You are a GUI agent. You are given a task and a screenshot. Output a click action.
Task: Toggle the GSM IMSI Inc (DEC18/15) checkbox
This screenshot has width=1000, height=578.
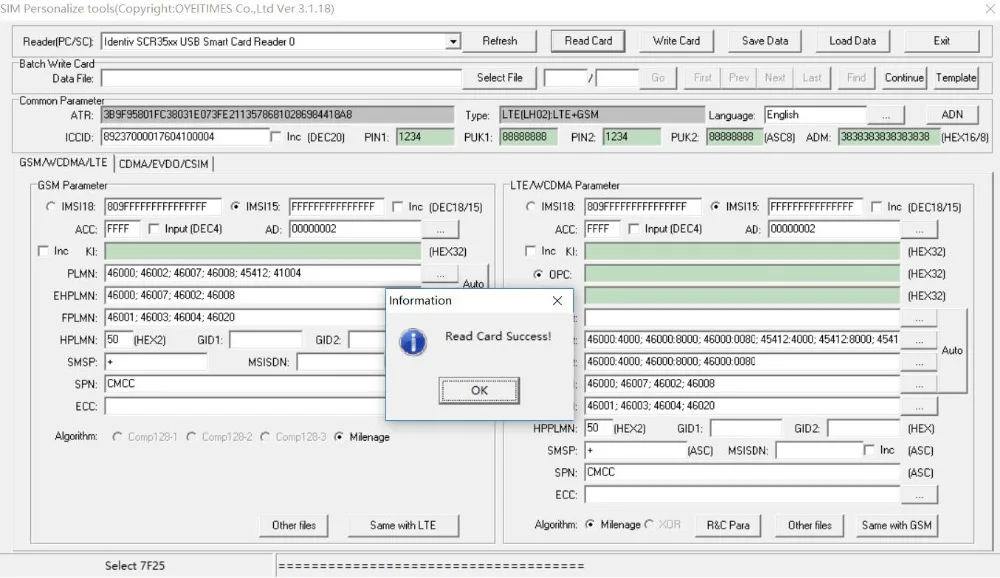pos(398,207)
